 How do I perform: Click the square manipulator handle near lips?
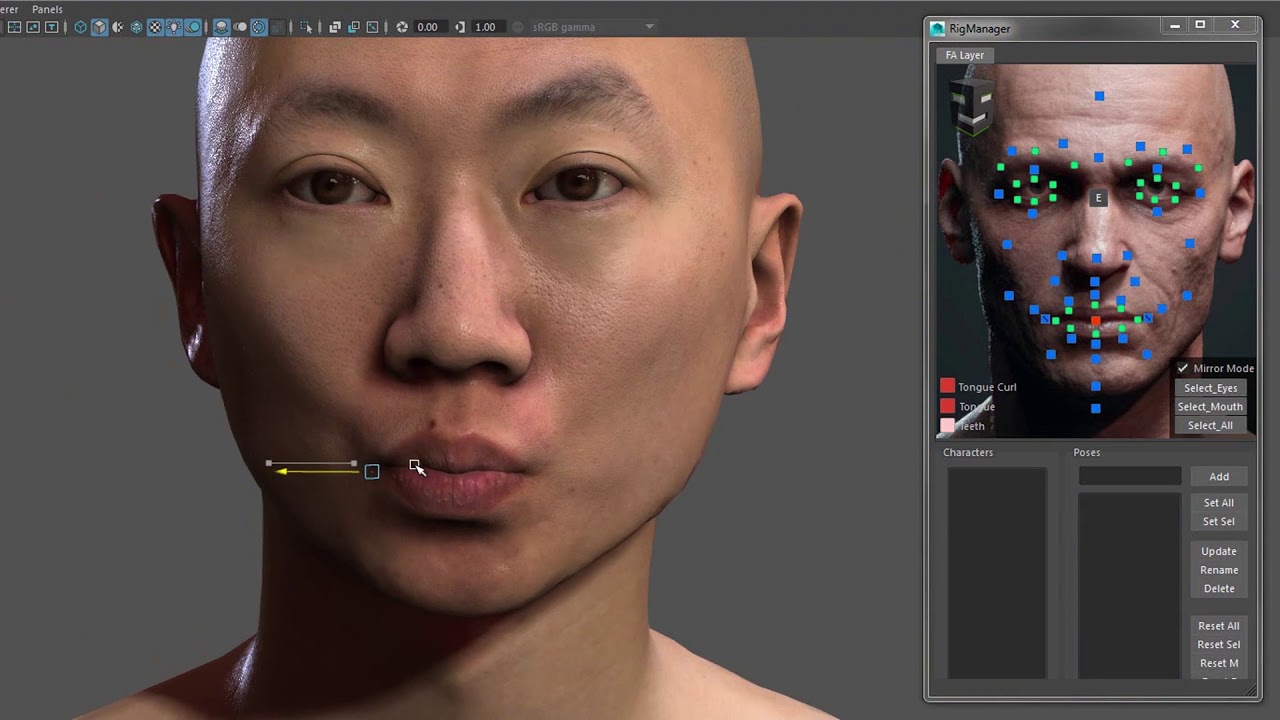pyautogui.click(x=372, y=471)
